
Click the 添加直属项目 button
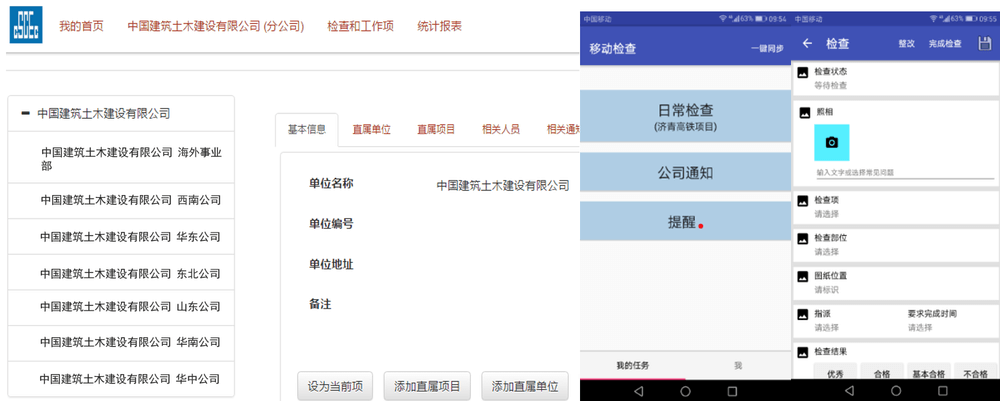(x=427, y=386)
